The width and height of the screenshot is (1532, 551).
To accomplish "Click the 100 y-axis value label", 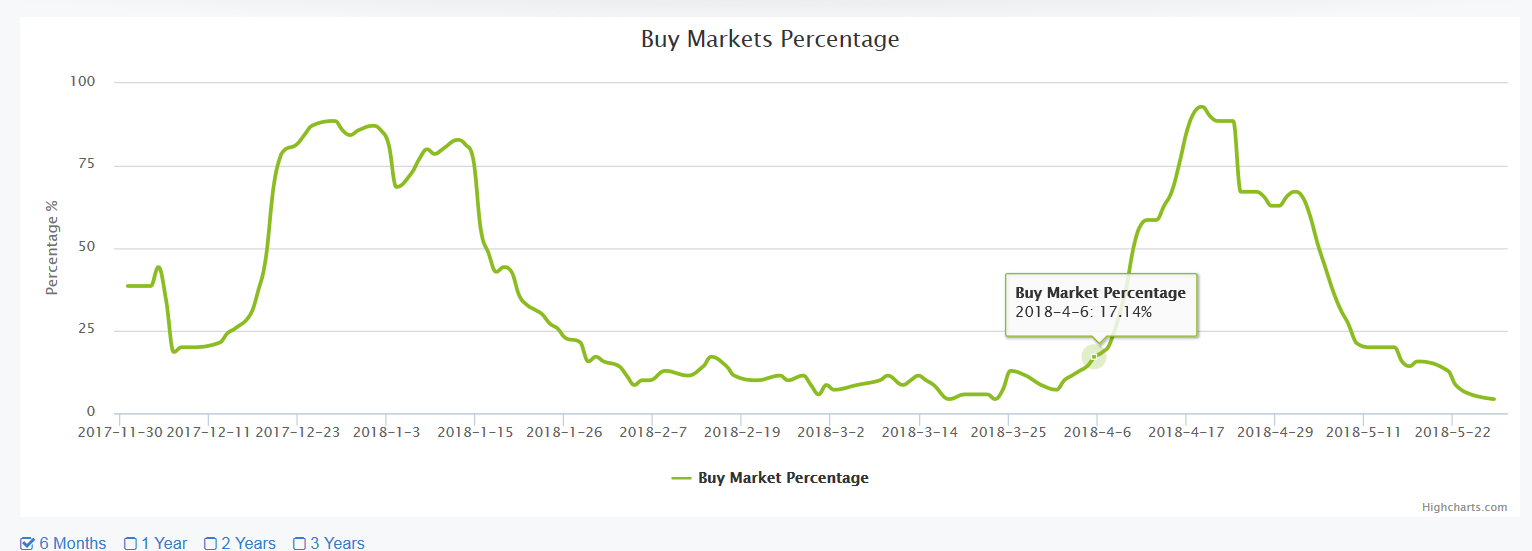I will (x=82, y=82).
